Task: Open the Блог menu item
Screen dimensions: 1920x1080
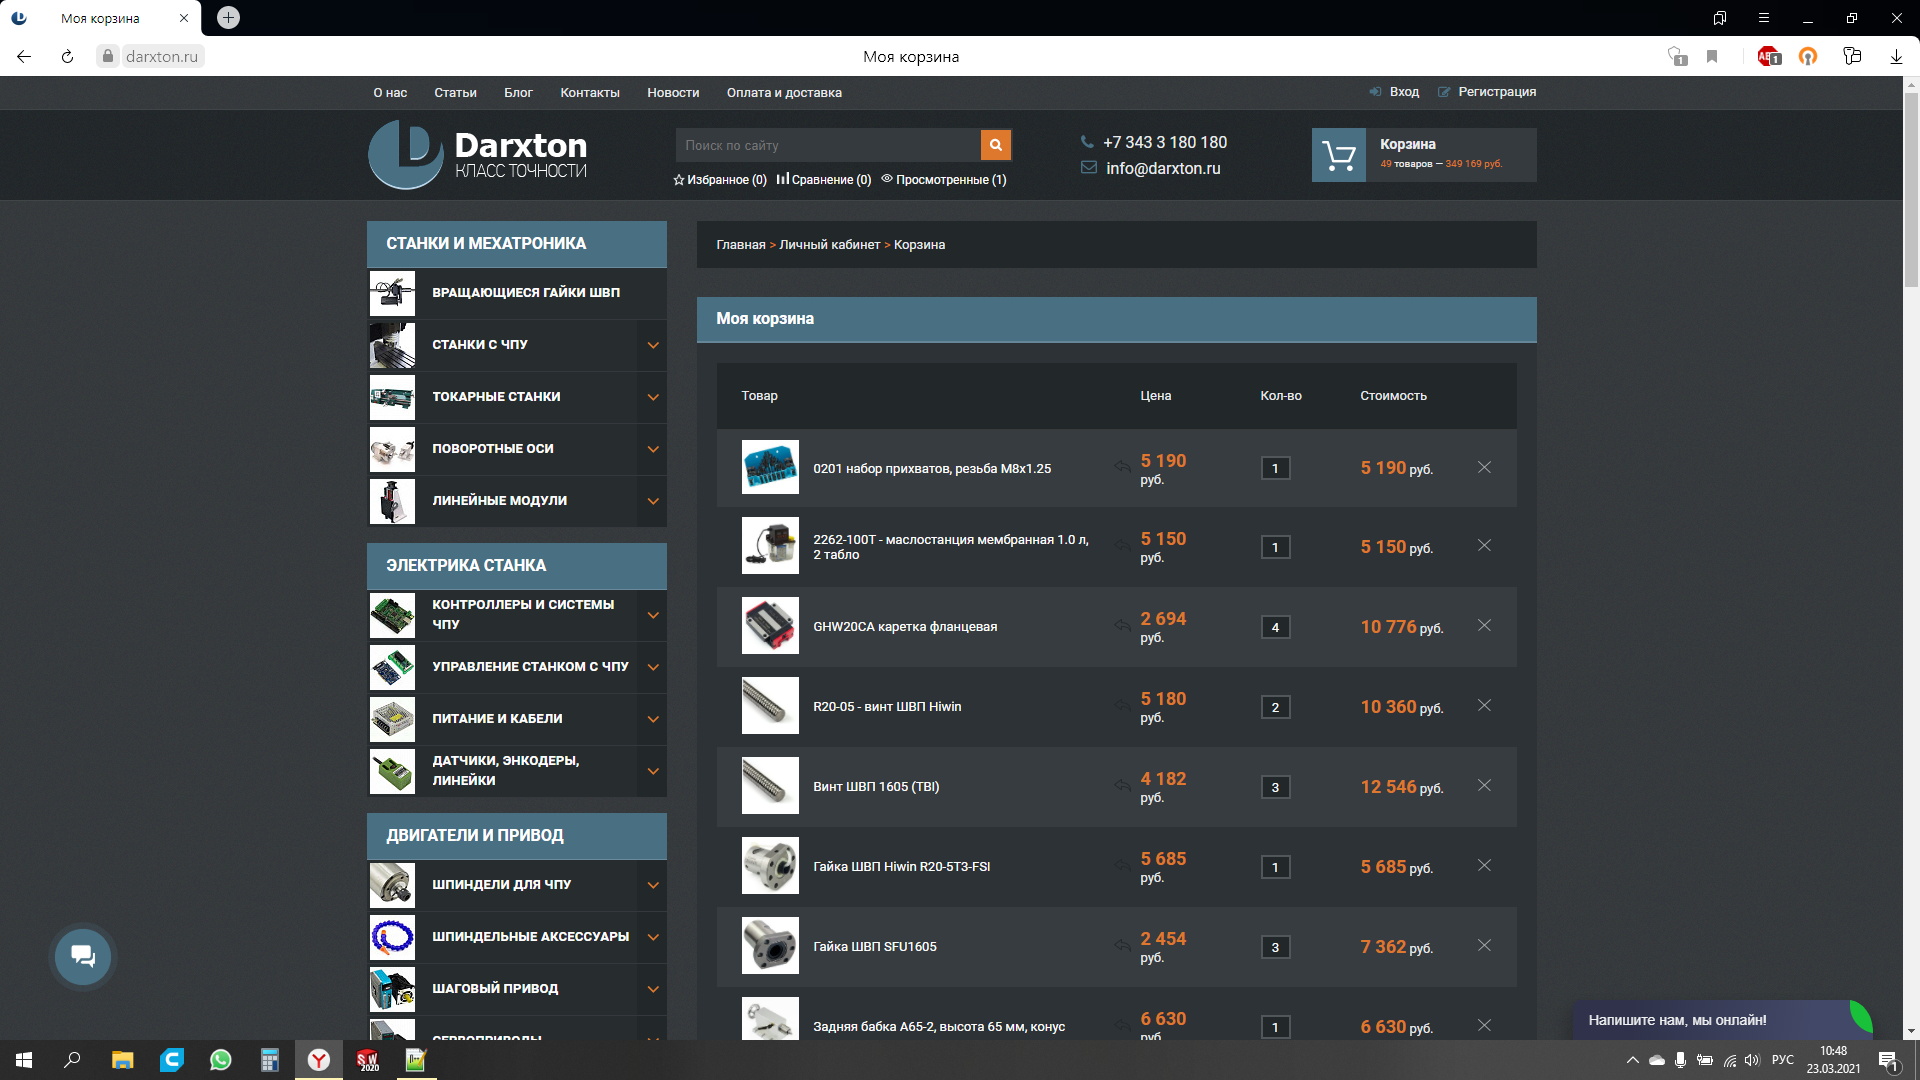Action: click(x=518, y=93)
